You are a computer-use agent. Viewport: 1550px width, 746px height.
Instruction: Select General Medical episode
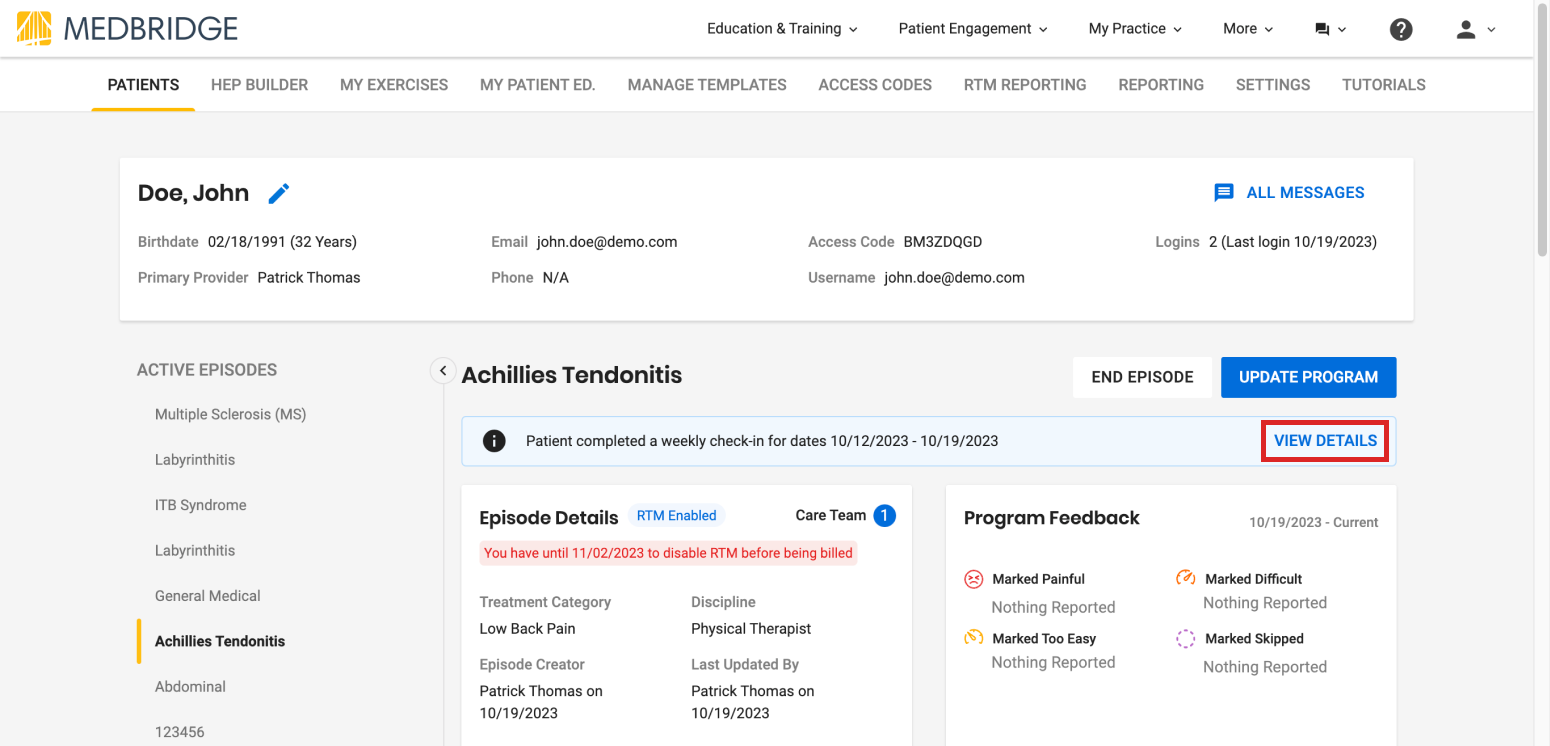coord(207,596)
